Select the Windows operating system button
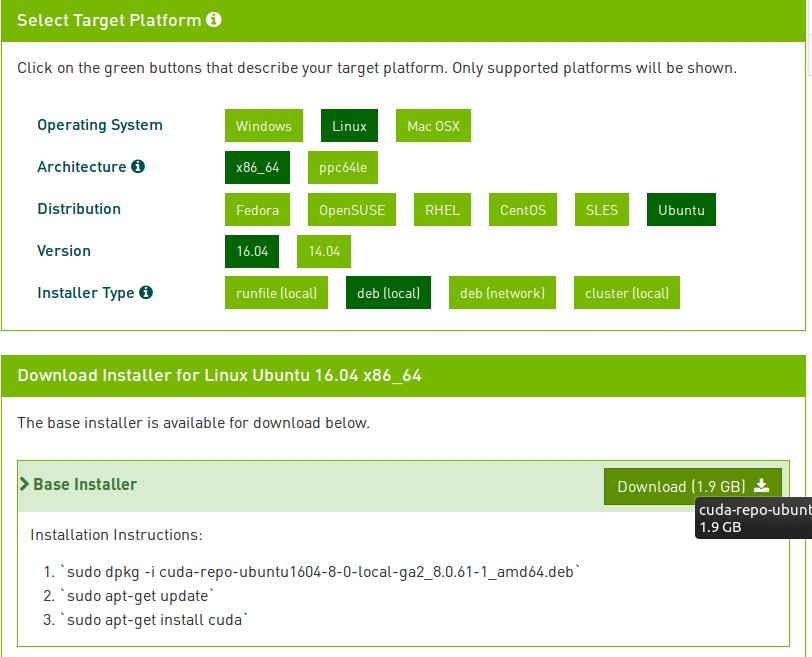 264,126
